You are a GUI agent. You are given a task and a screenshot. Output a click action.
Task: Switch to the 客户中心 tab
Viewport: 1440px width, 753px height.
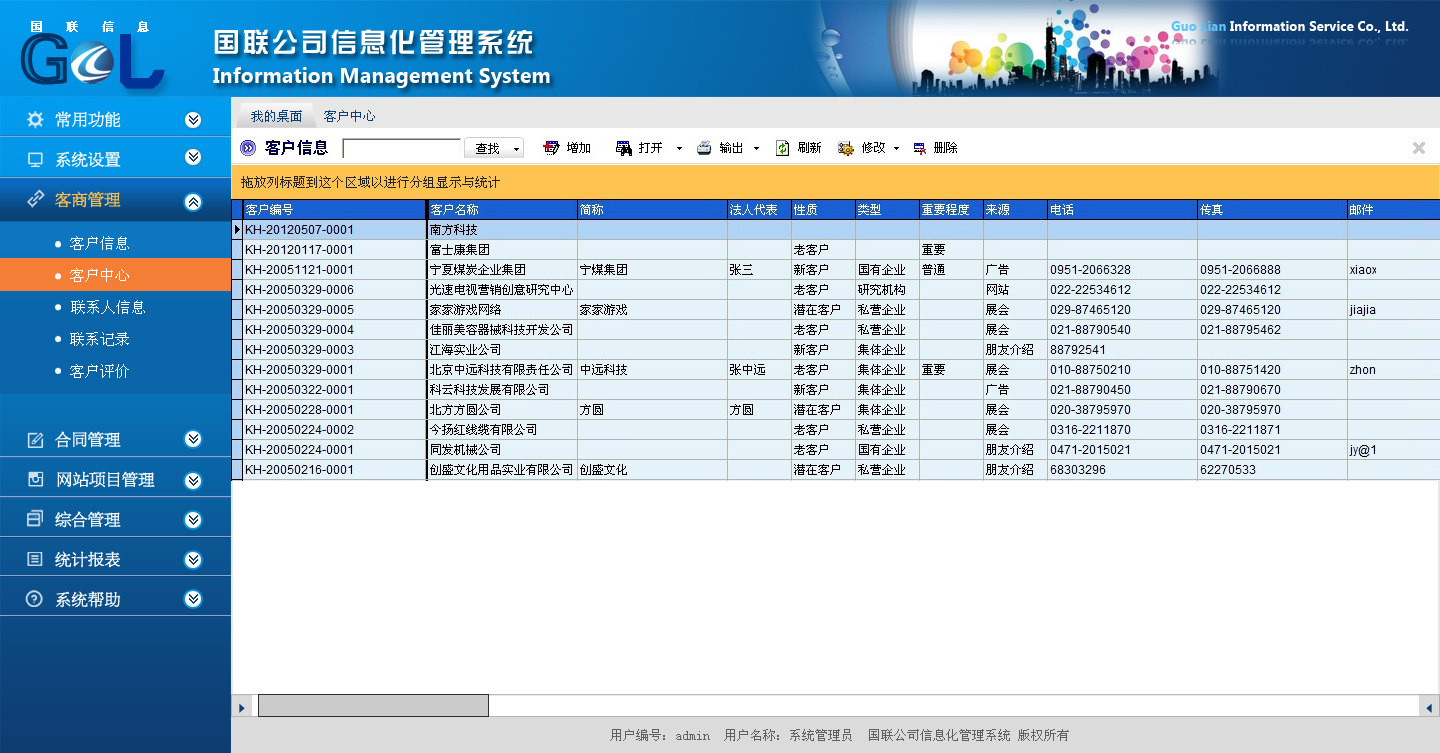click(349, 116)
